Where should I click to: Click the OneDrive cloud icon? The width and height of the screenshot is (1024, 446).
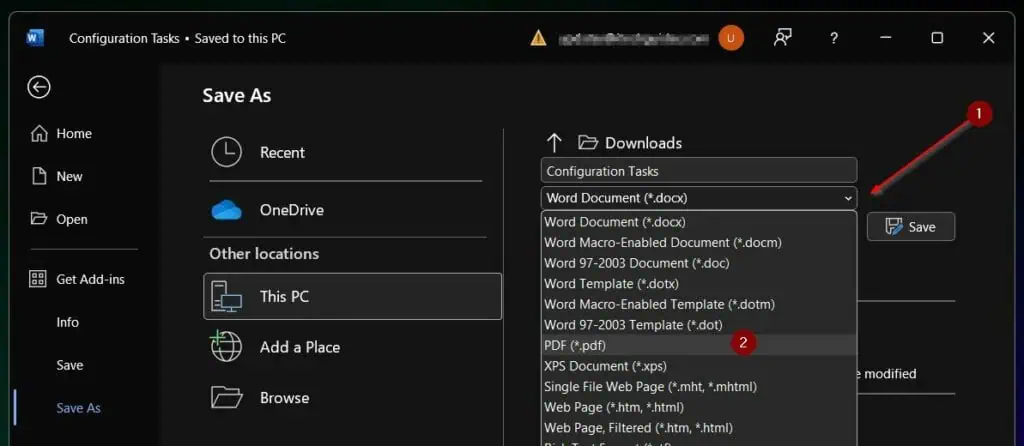[227, 210]
